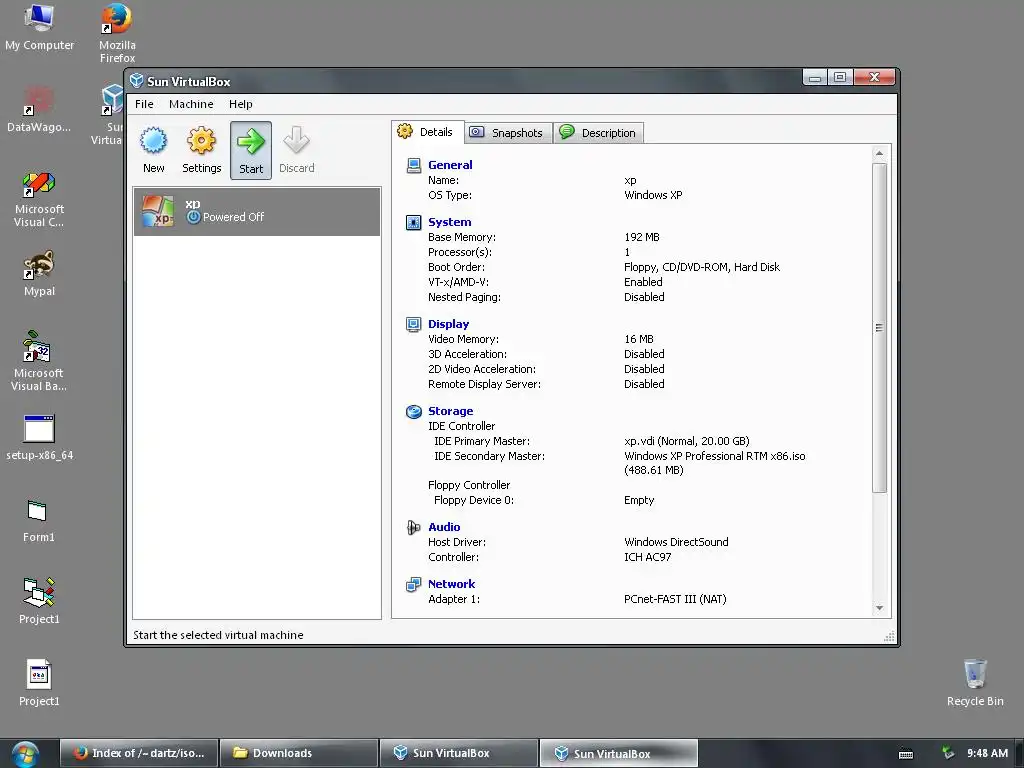Click the details pane scrollbar thumb

coord(879,328)
